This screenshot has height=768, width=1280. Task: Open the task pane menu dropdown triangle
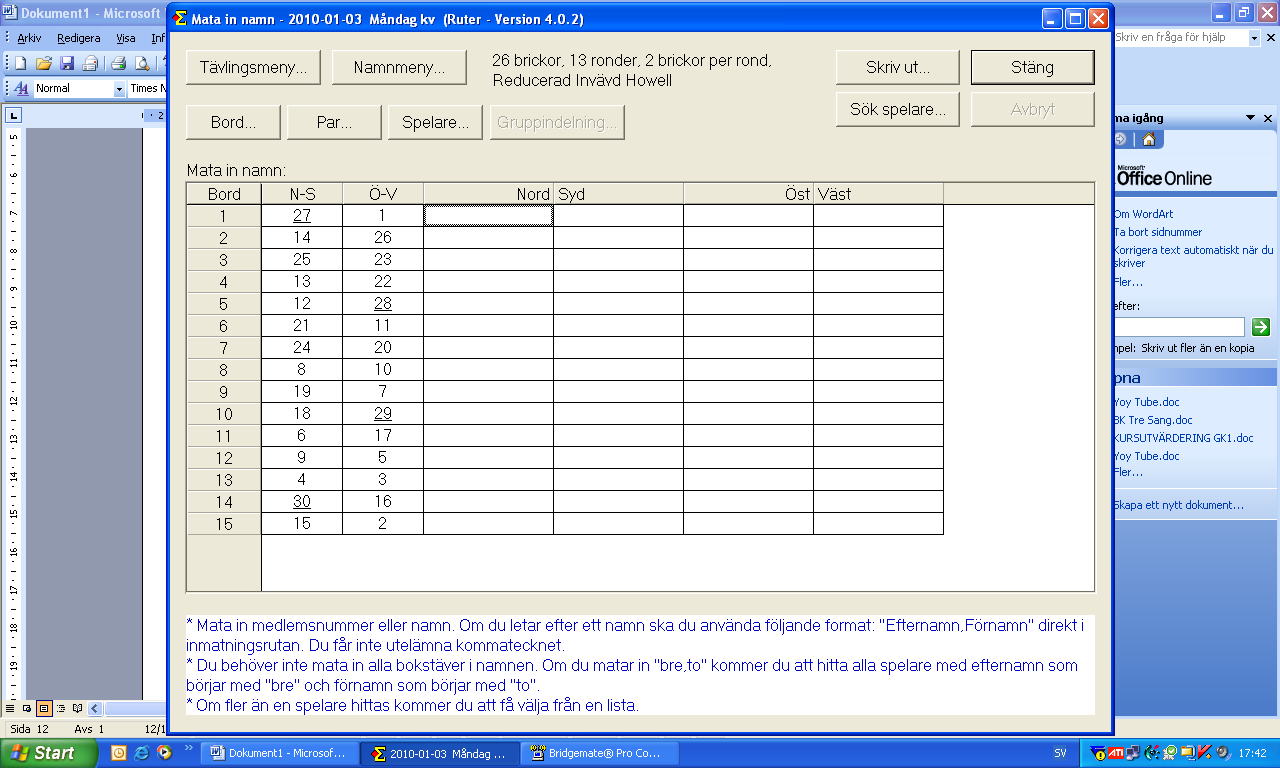point(1251,118)
